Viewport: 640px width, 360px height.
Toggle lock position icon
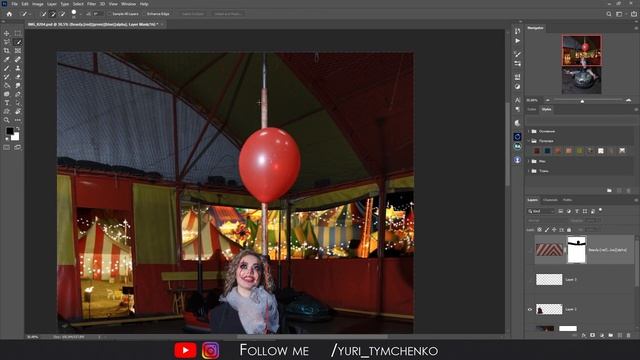pyautogui.click(x=554, y=230)
